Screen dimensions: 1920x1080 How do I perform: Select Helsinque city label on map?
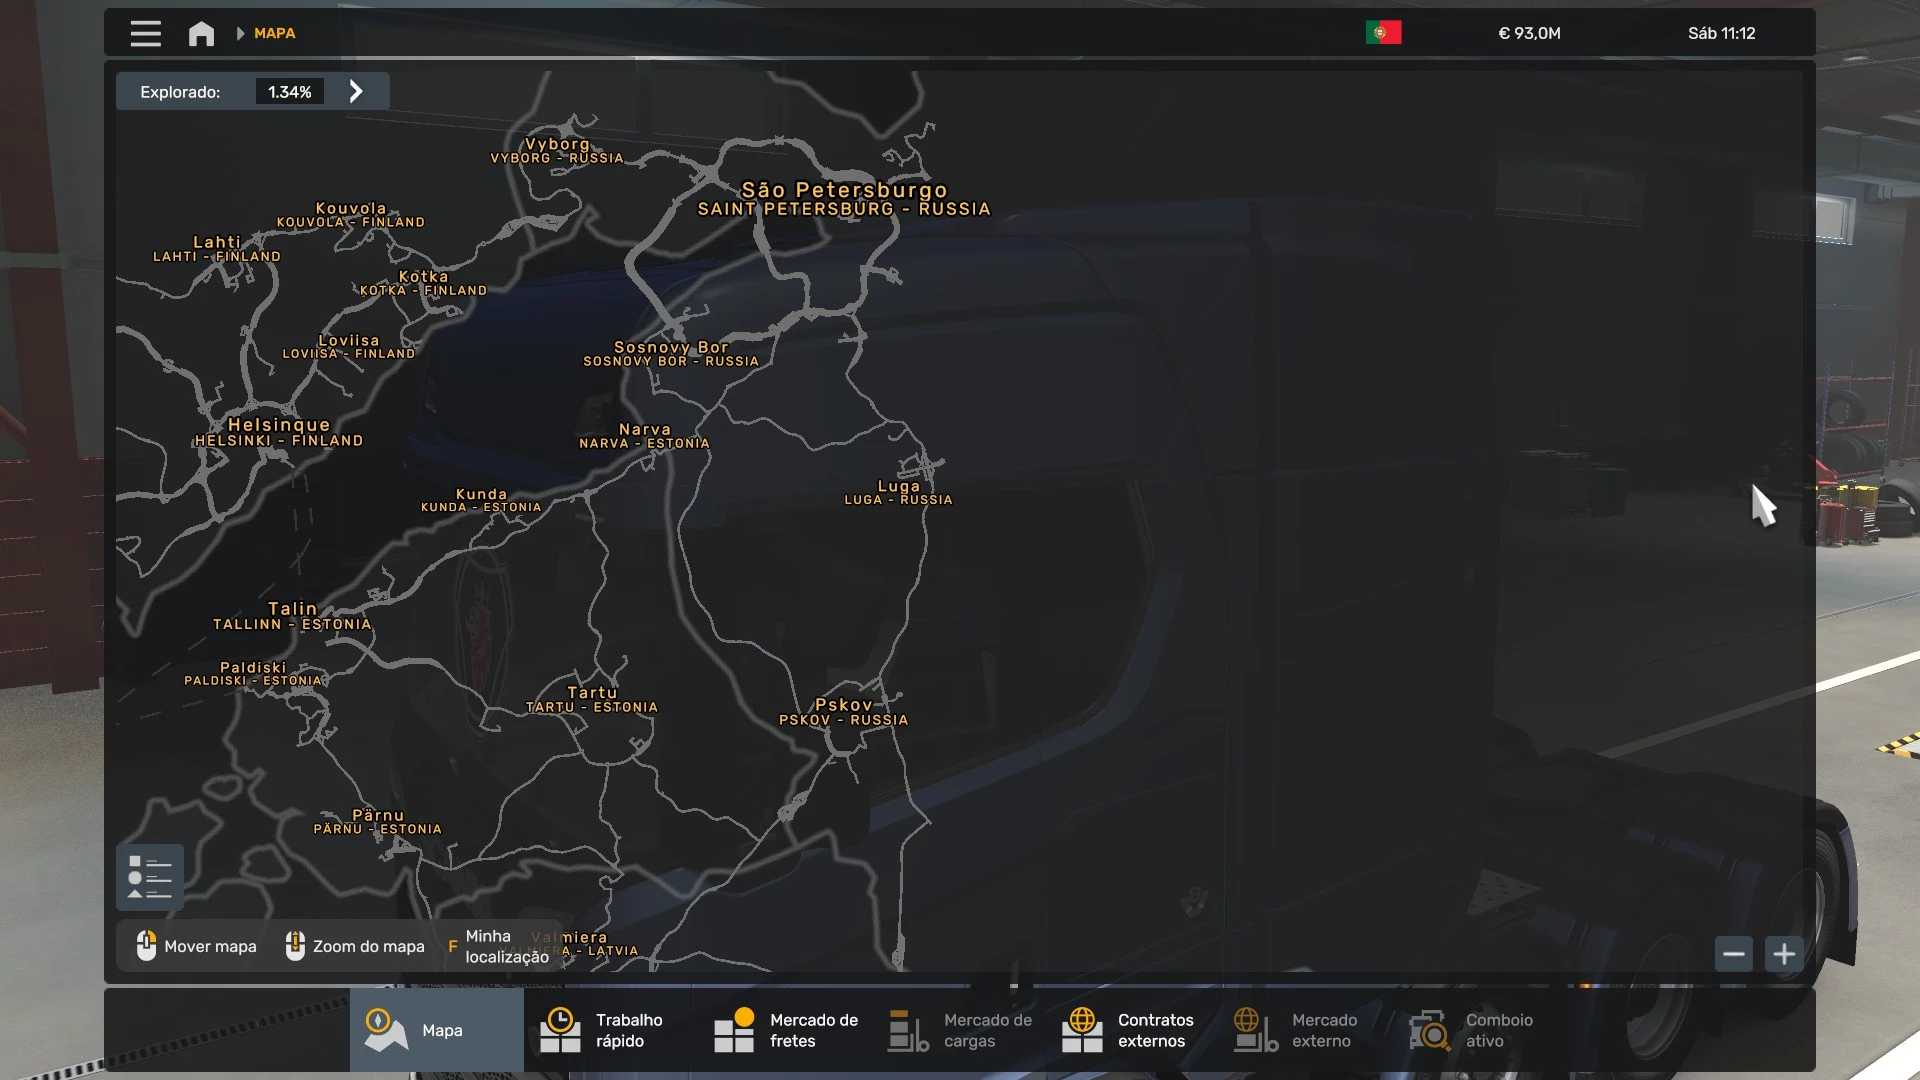pyautogui.click(x=278, y=425)
